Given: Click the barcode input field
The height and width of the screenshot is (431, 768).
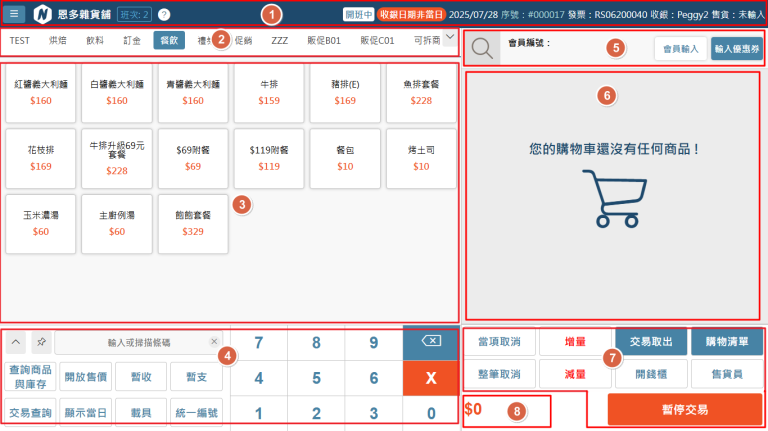Looking at the screenshot, I should click(130, 342).
